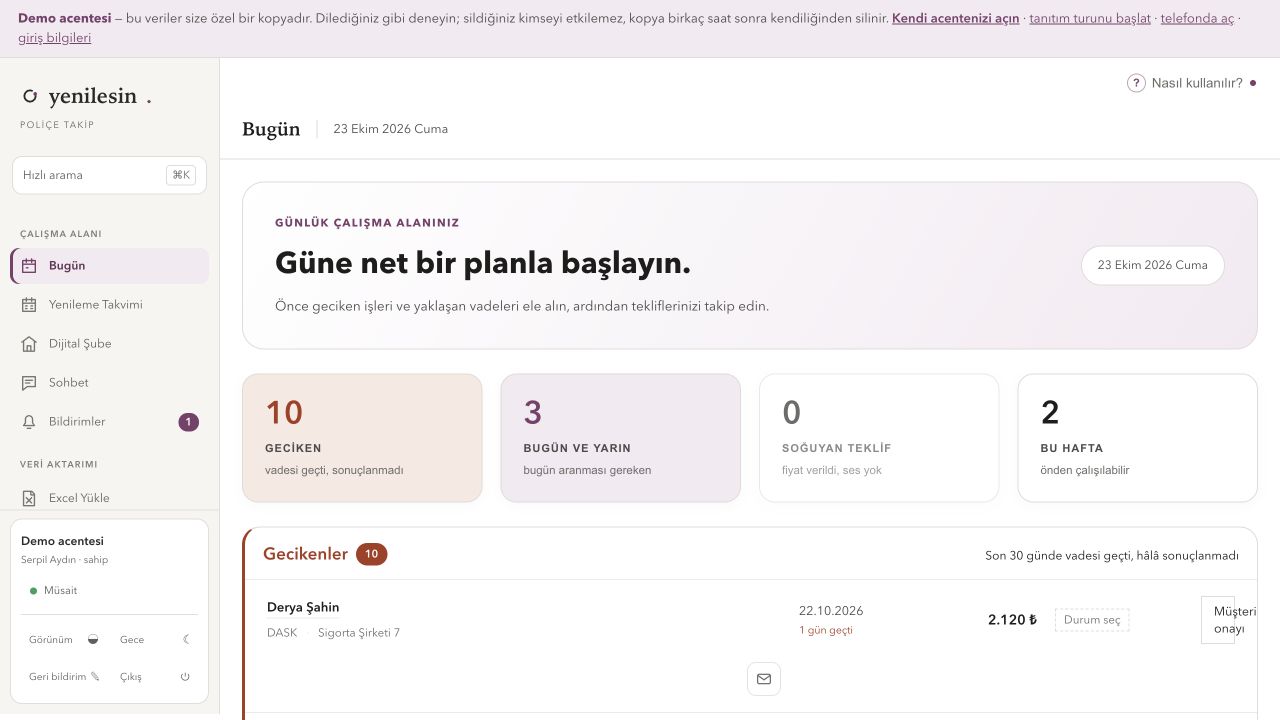Open the Nasıl kullanılır? help
Viewport: 1280px width, 720px height.
coord(1191,83)
